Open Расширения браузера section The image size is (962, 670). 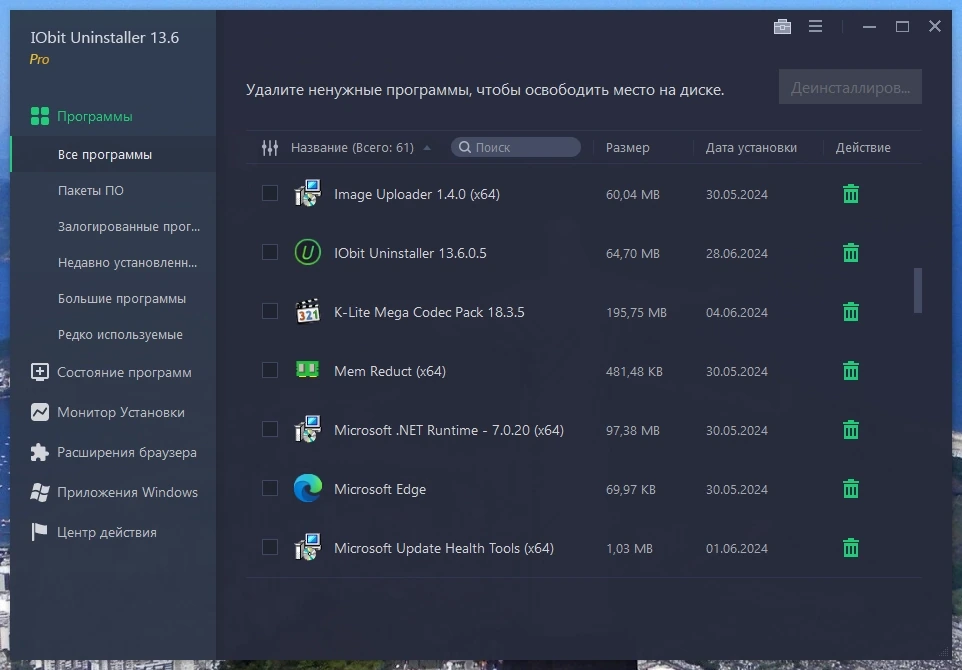click(113, 452)
